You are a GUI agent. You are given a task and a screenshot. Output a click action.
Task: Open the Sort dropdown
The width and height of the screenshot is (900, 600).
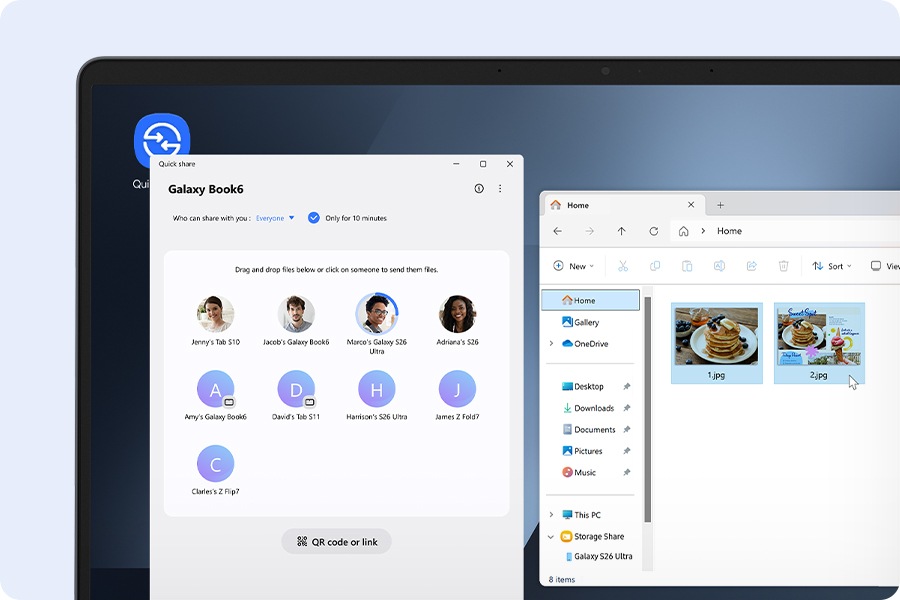832,266
